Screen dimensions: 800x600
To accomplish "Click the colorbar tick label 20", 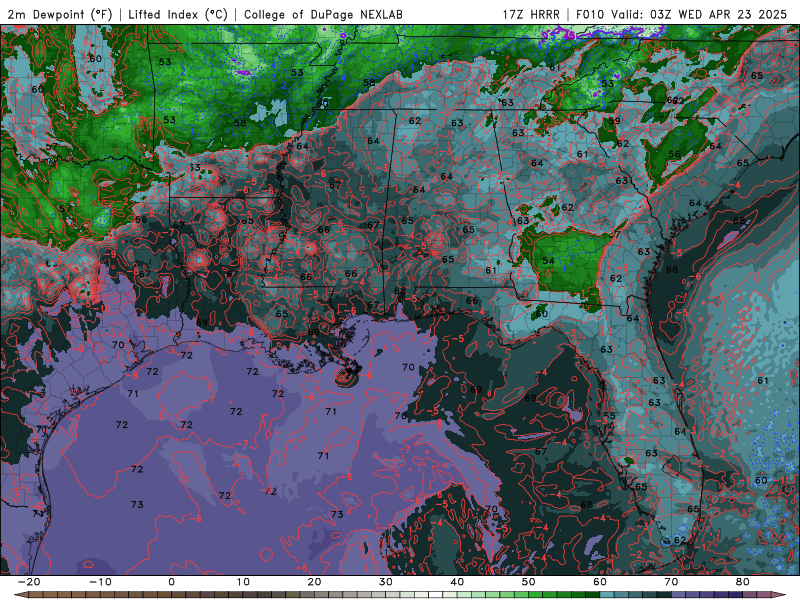I will coord(314,582).
